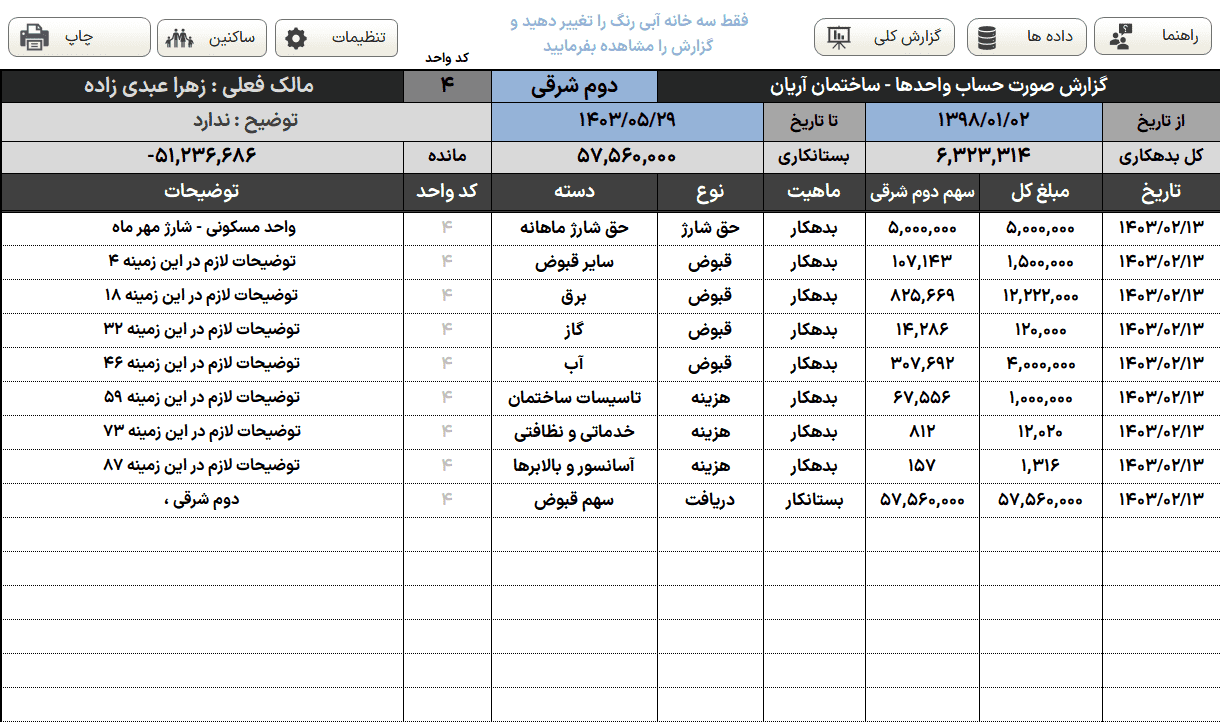Click share amount ۶۷,۵۵۶
Image resolution: width=1221 pixels, height=722 pixels.
tap(922, 398)
